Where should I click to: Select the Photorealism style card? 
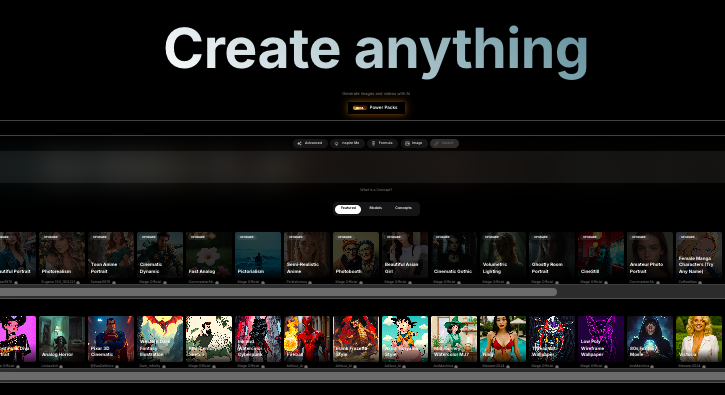(x=62, y=255)
